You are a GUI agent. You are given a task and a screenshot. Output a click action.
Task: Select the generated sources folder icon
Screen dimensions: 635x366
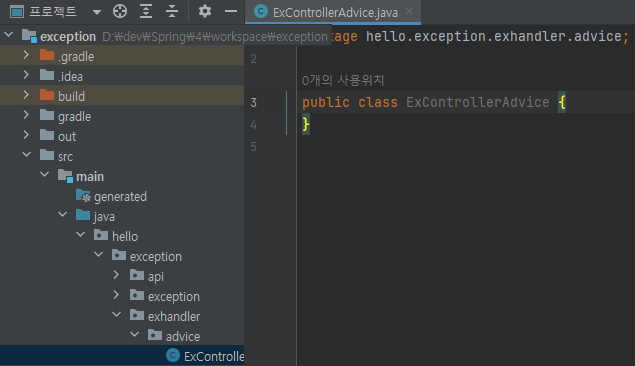[x=83, y=196]
